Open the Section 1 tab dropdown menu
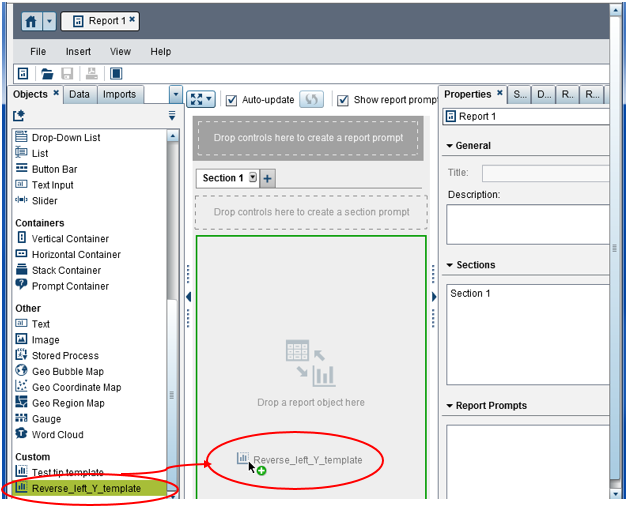This screenshot has height=508, width=627. pyautogui.click(x=253, y=178)
